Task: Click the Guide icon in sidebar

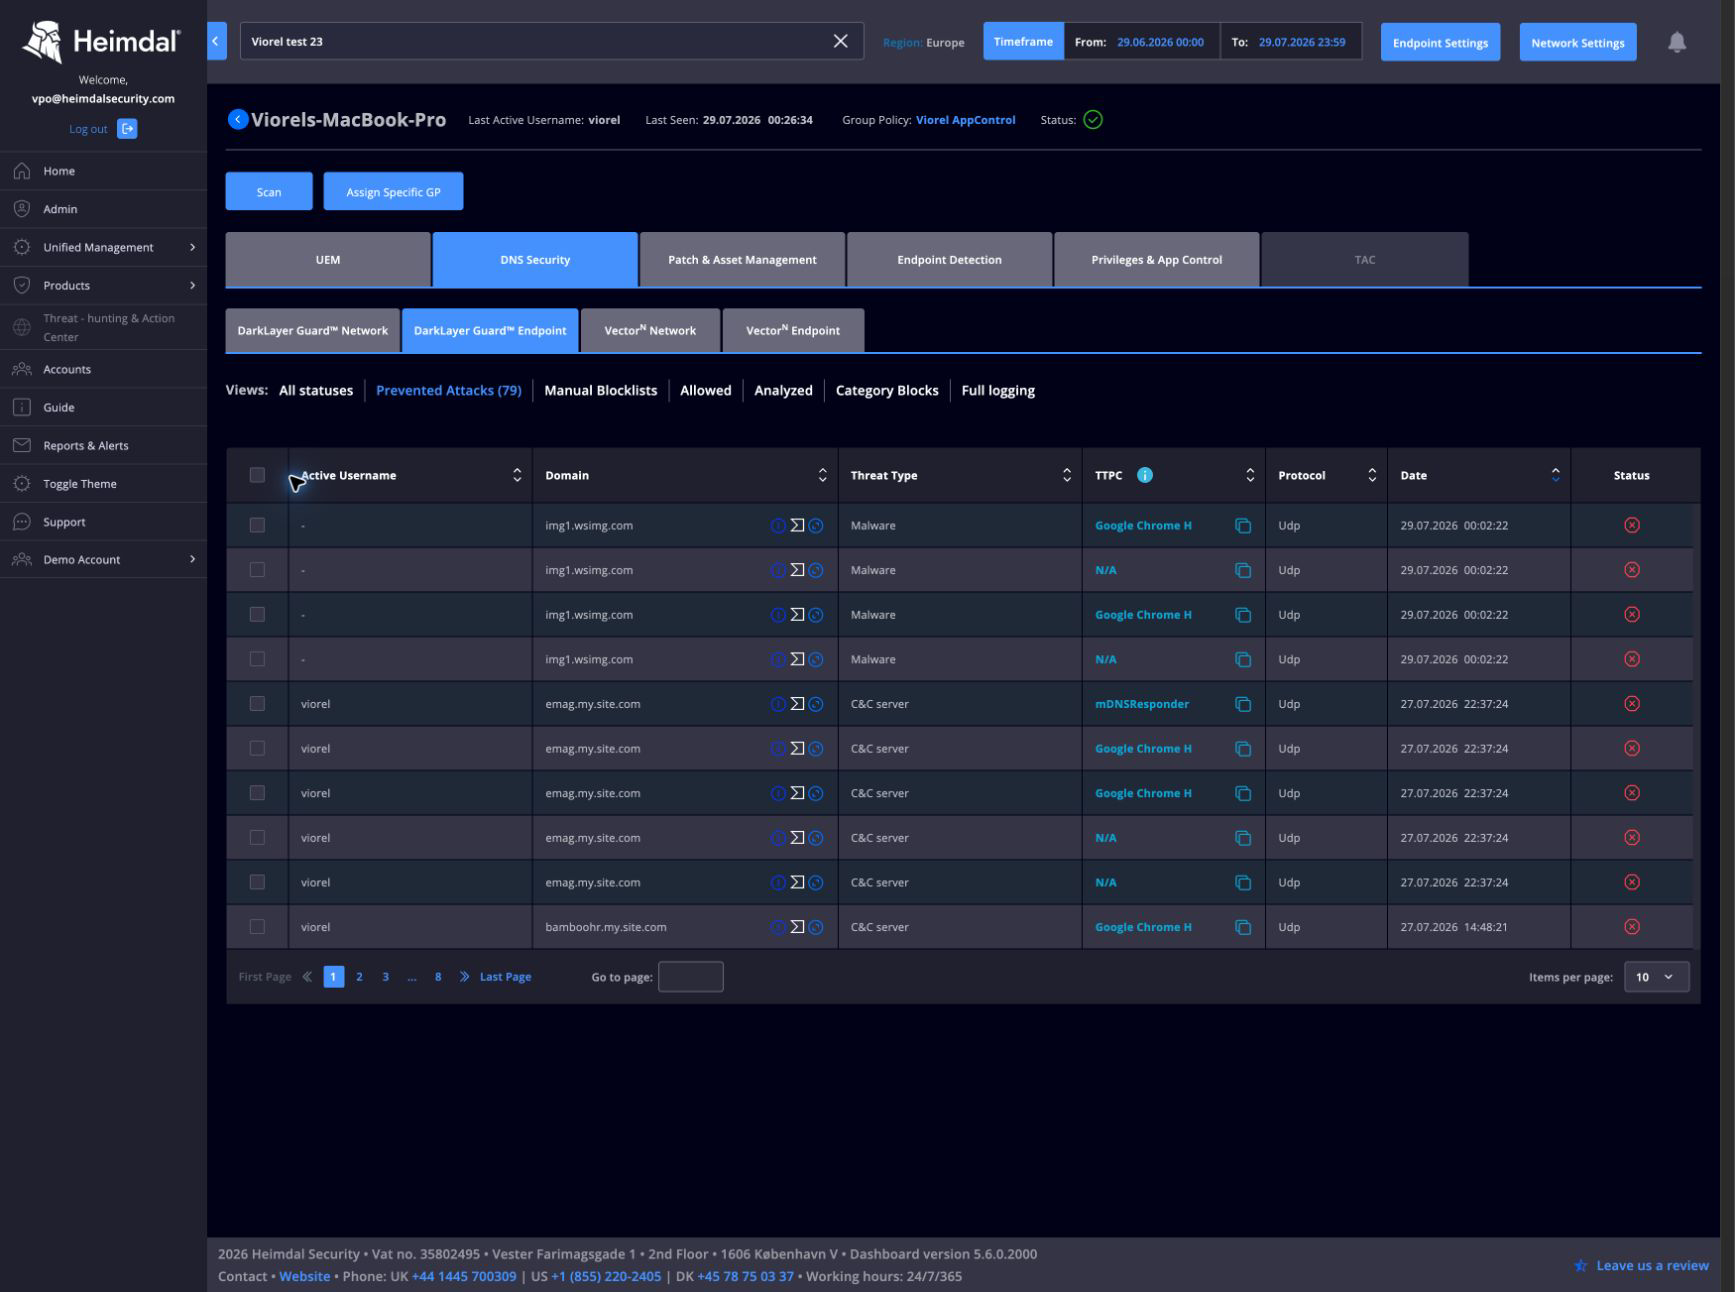Action: tap(22, 407)
